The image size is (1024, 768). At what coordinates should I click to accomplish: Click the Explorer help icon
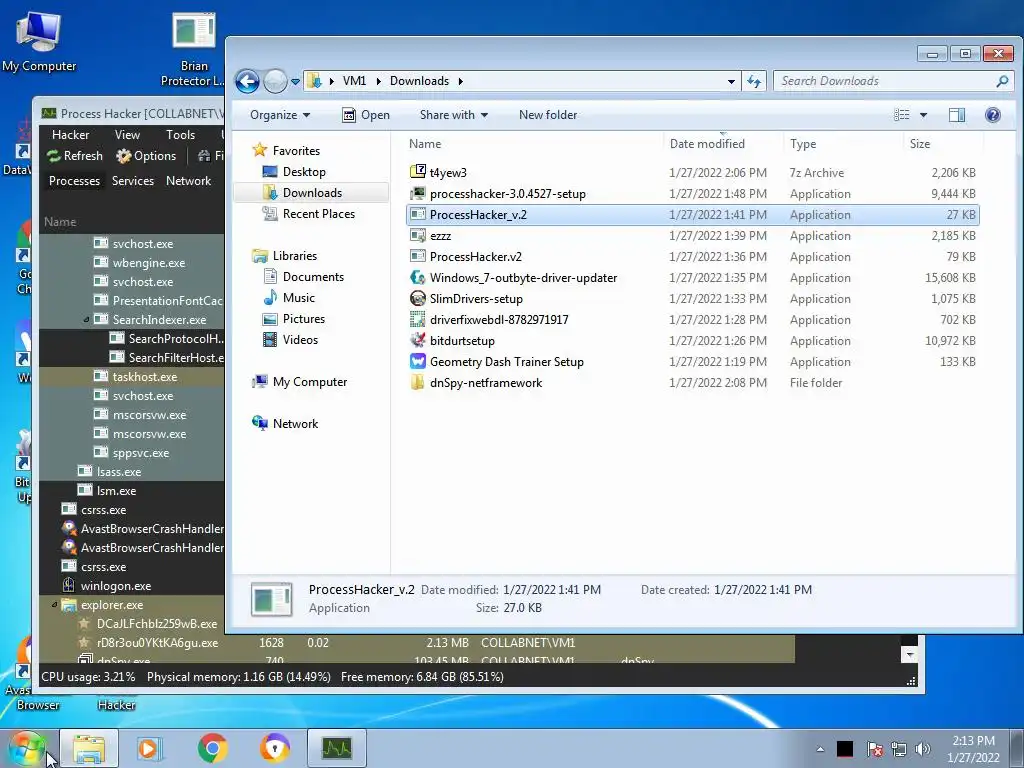[x=993, y=115]
